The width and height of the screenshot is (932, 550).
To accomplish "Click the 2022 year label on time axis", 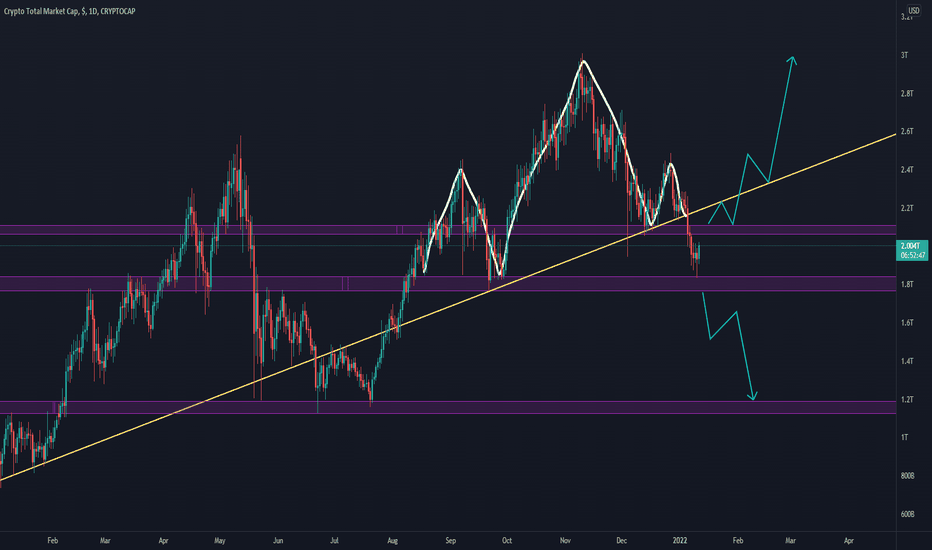I will [x=680, y=540].
